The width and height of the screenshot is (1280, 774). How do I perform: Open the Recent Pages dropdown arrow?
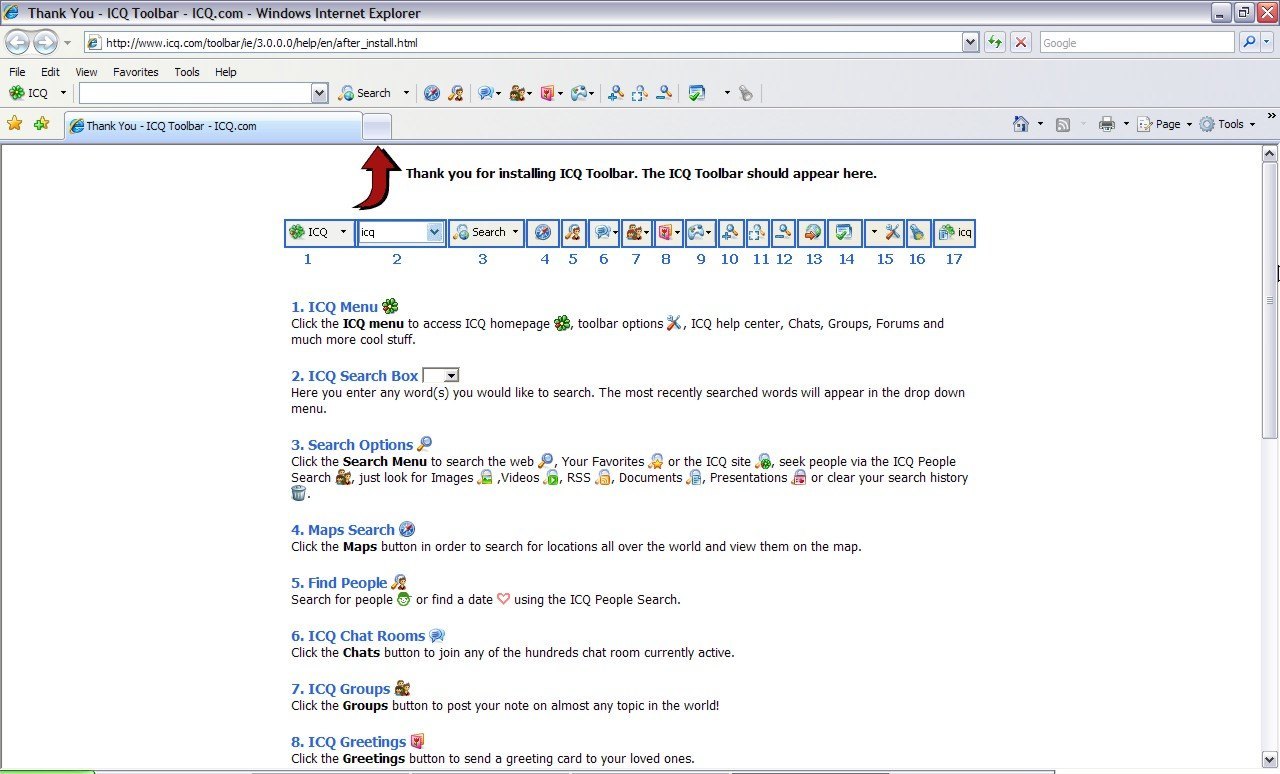67,43
